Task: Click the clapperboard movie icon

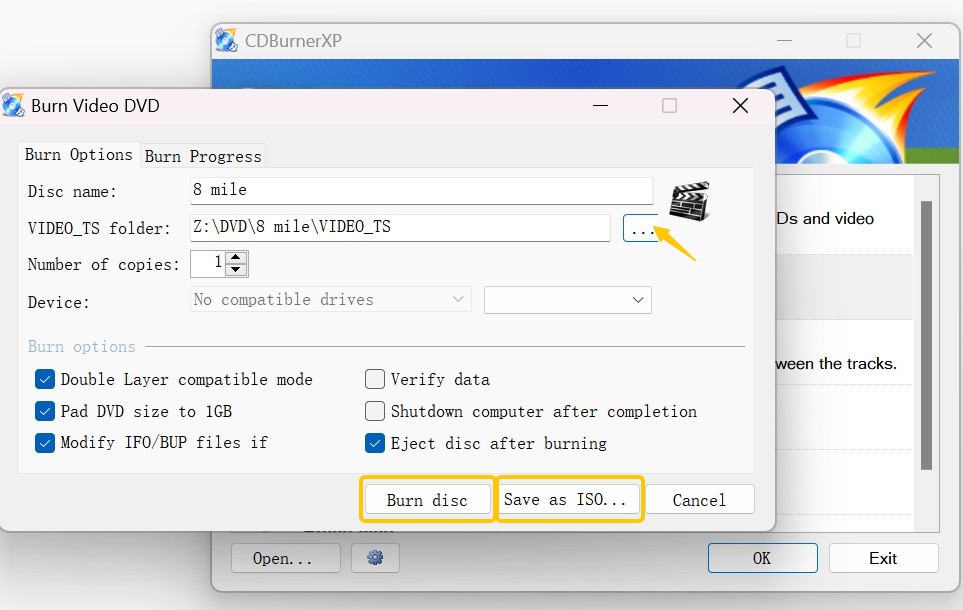Action: pyautogui.click(x=689, y=201)
